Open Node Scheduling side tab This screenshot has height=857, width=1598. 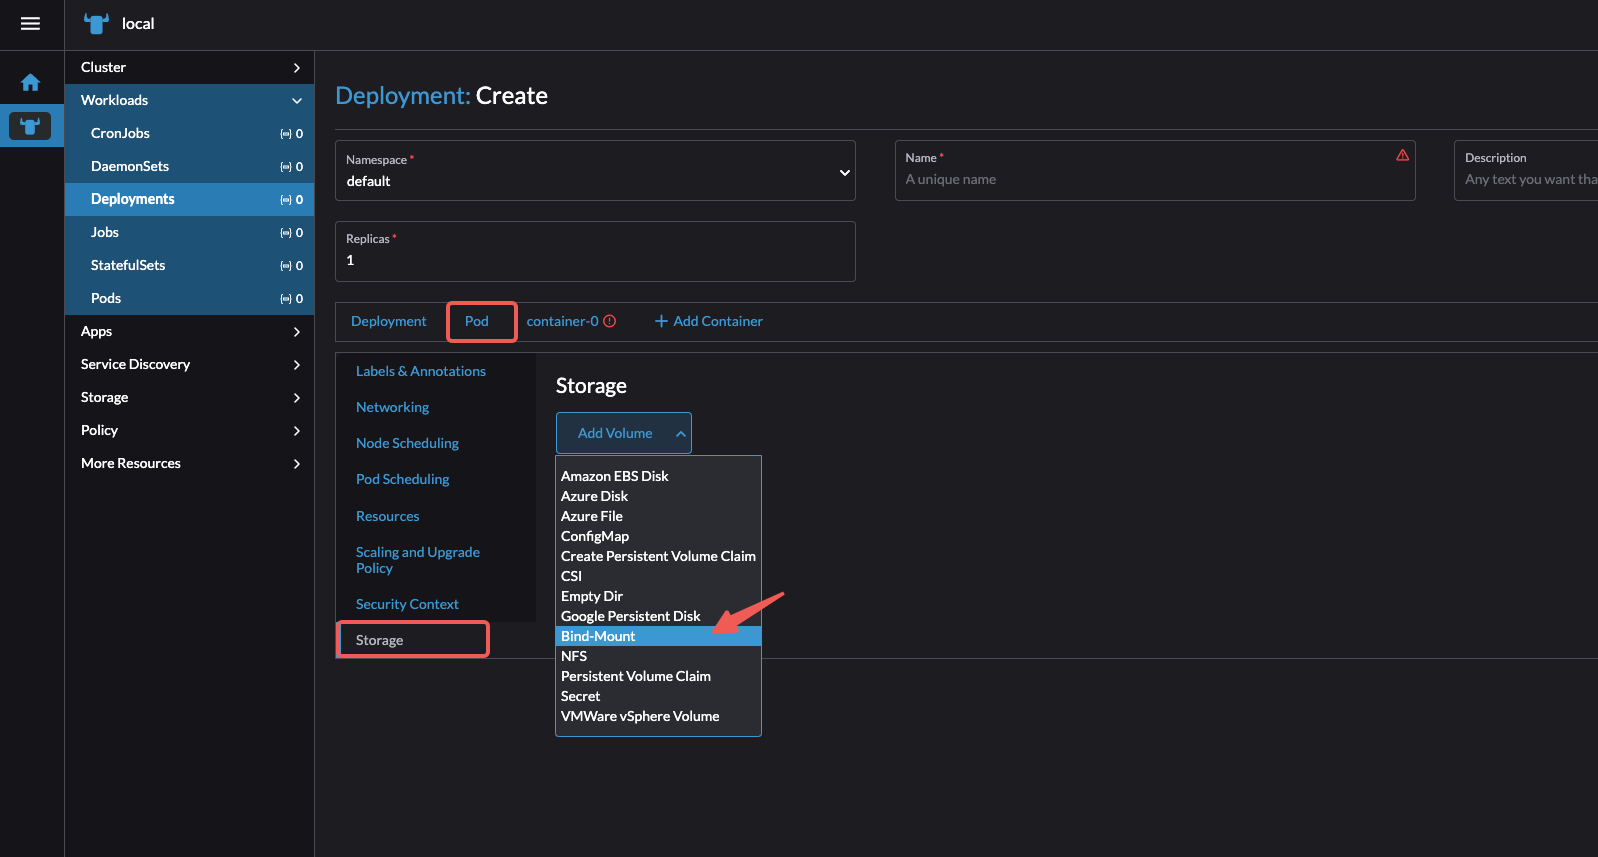(x=407, y=443)
